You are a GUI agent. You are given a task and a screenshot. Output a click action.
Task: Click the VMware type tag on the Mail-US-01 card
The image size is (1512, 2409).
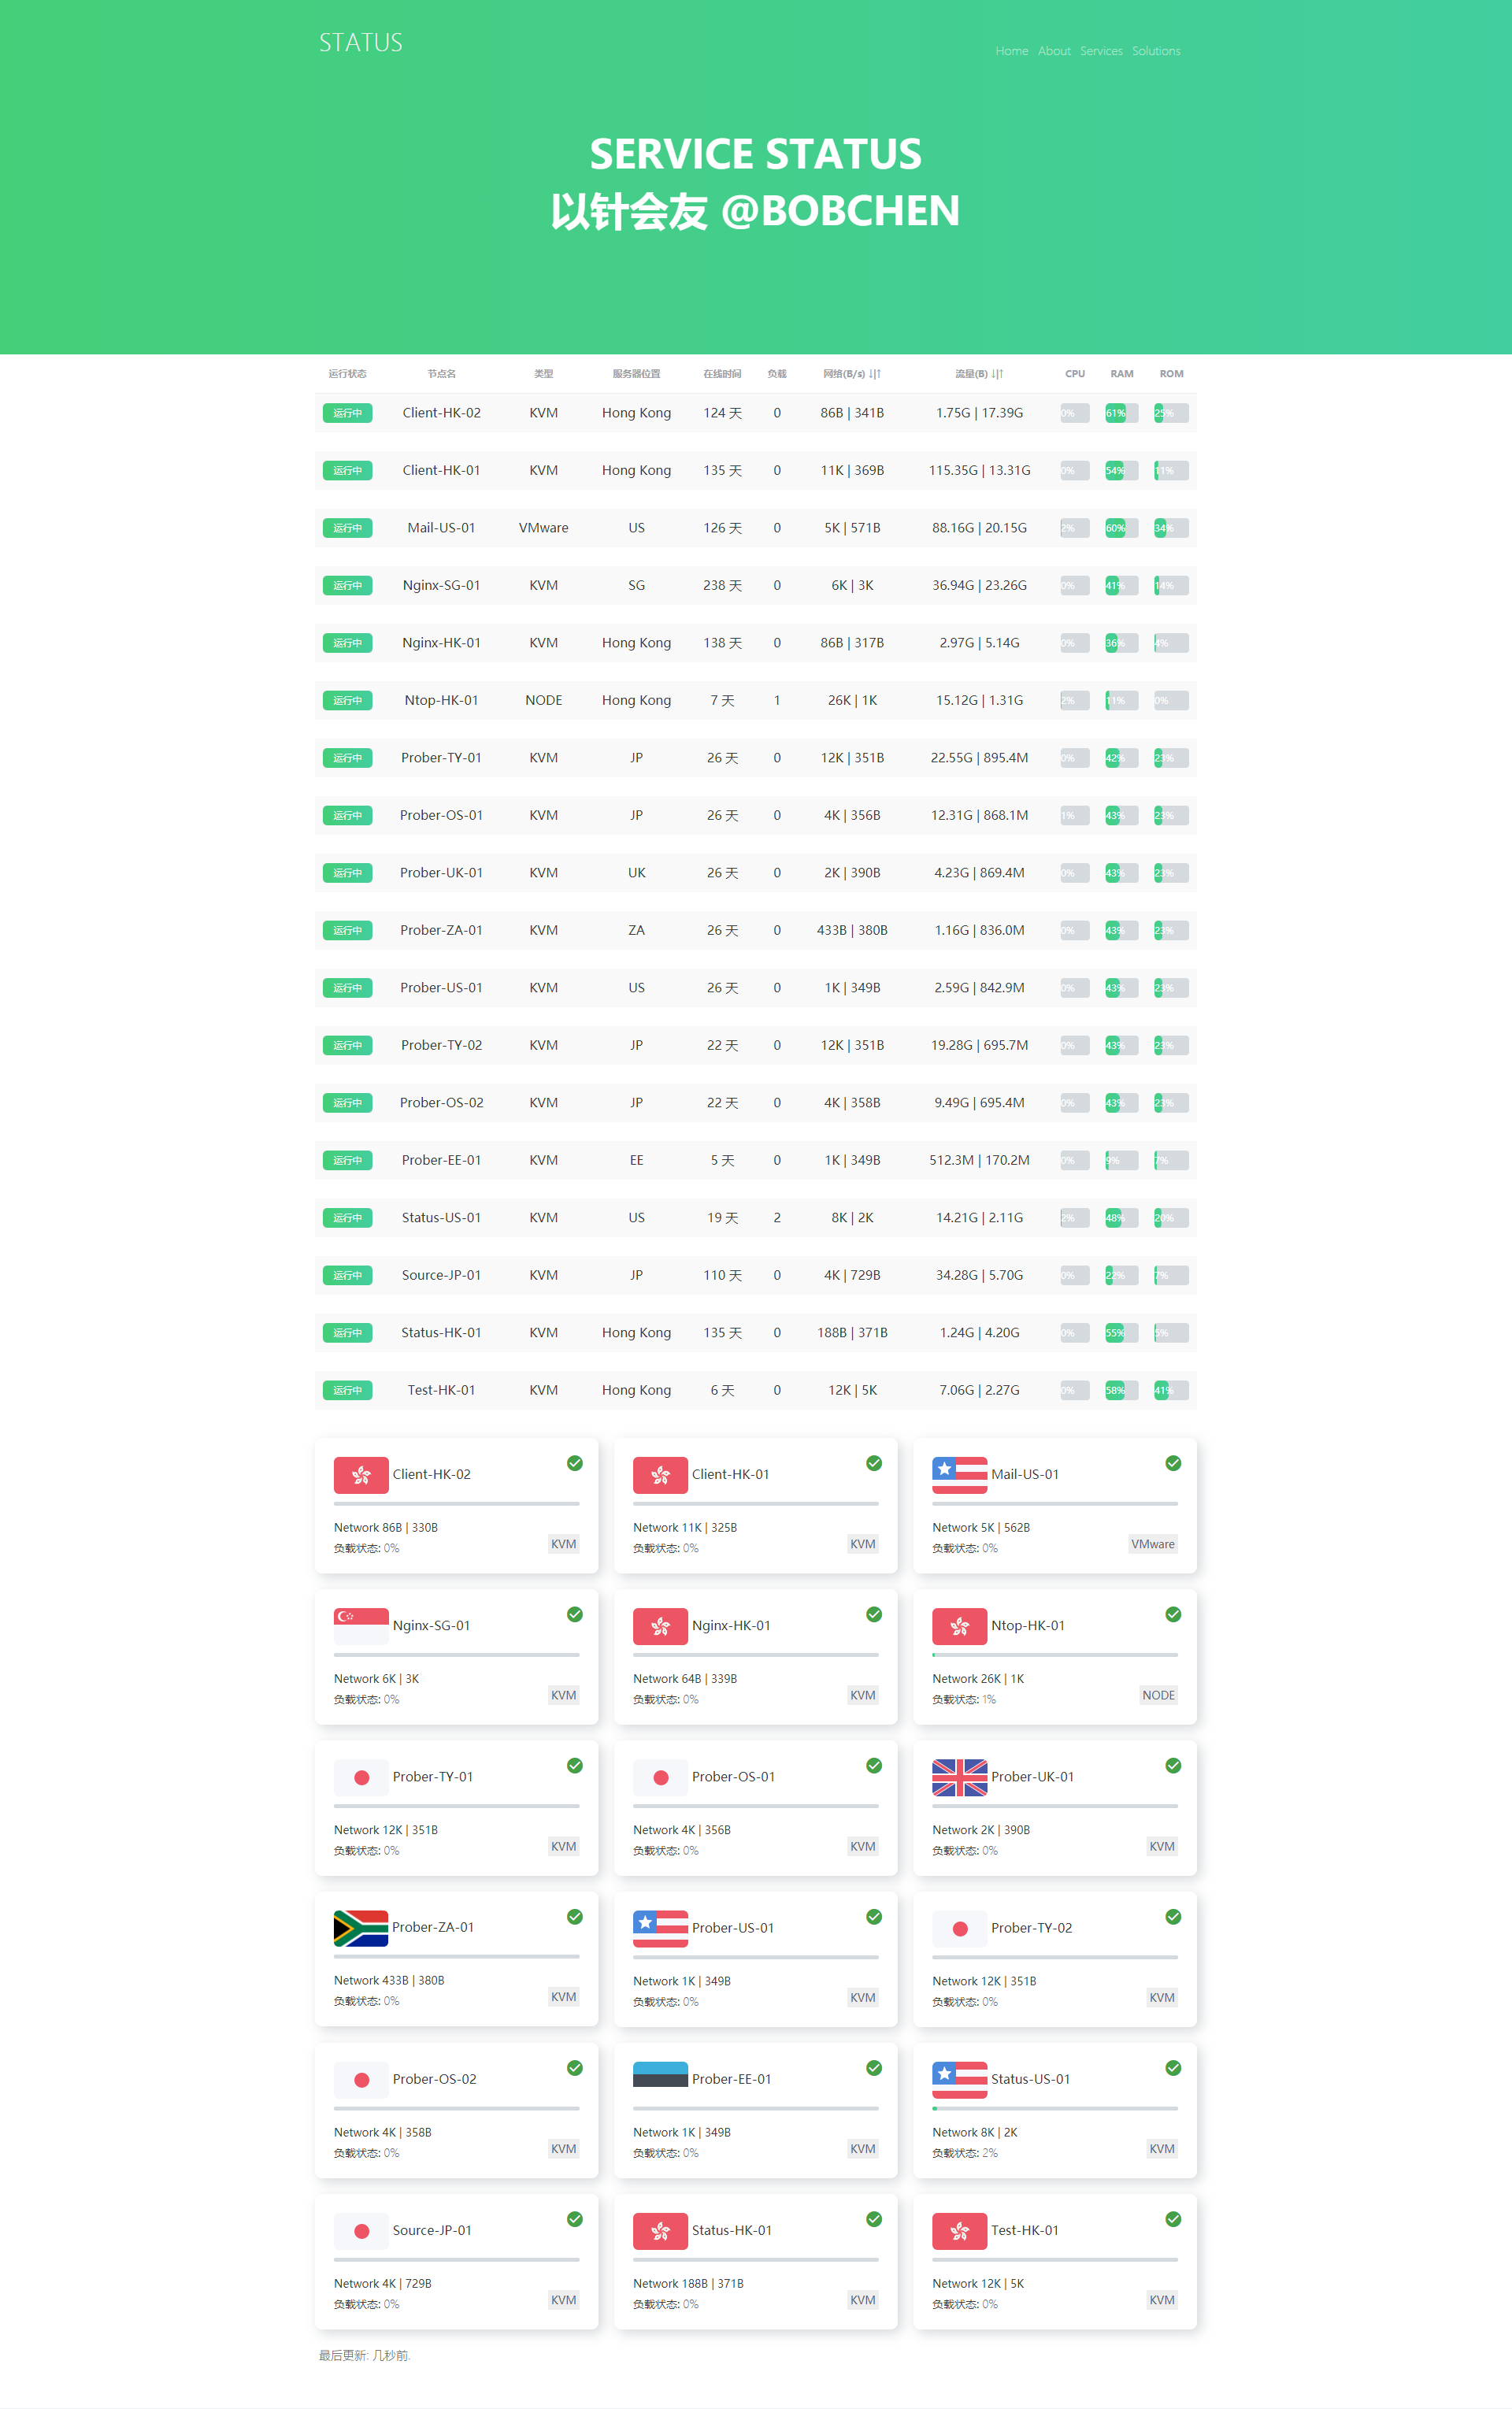point(1152,1543)
